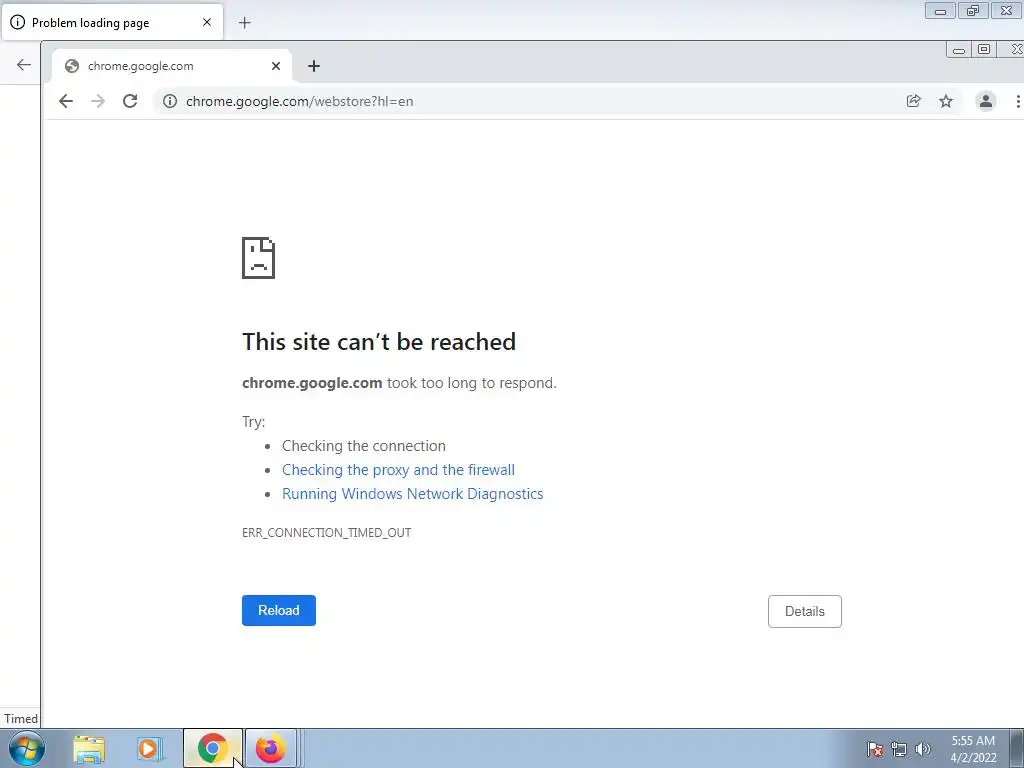The width and height of the screenshot is (1024, 768).
Task: Click the ERR_CONNECTION_TIMED_OUT error code text
Action: point(327,532)
